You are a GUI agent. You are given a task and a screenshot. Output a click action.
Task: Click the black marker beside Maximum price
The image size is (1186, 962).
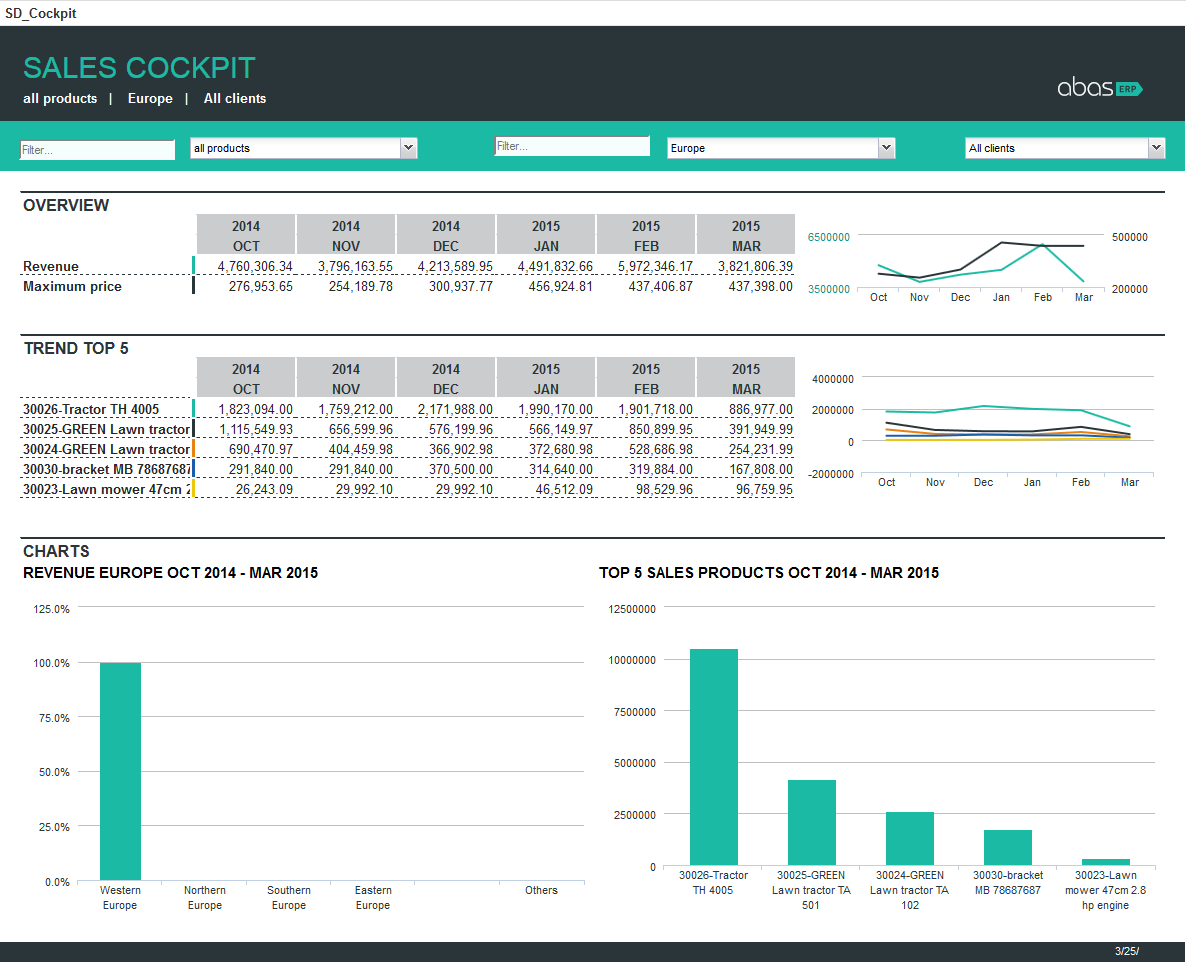pyautogui.click(x=192, y=286)
